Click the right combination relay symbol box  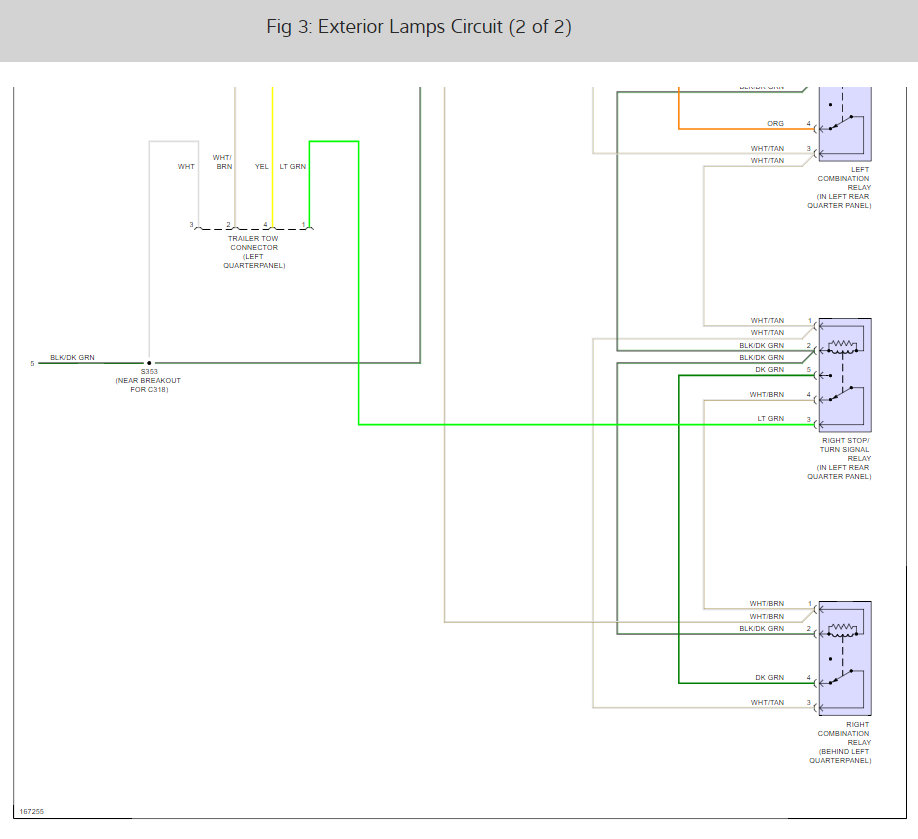845,659
